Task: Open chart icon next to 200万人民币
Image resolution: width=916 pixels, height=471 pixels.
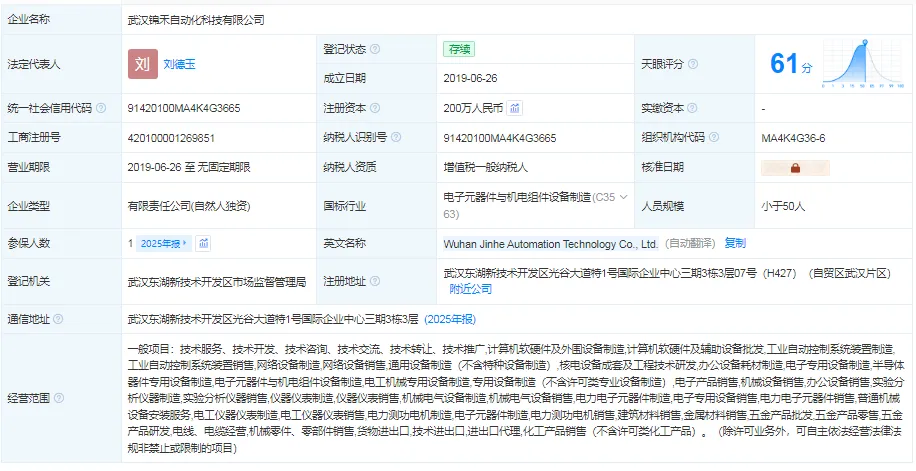Action: click(515, 108)
